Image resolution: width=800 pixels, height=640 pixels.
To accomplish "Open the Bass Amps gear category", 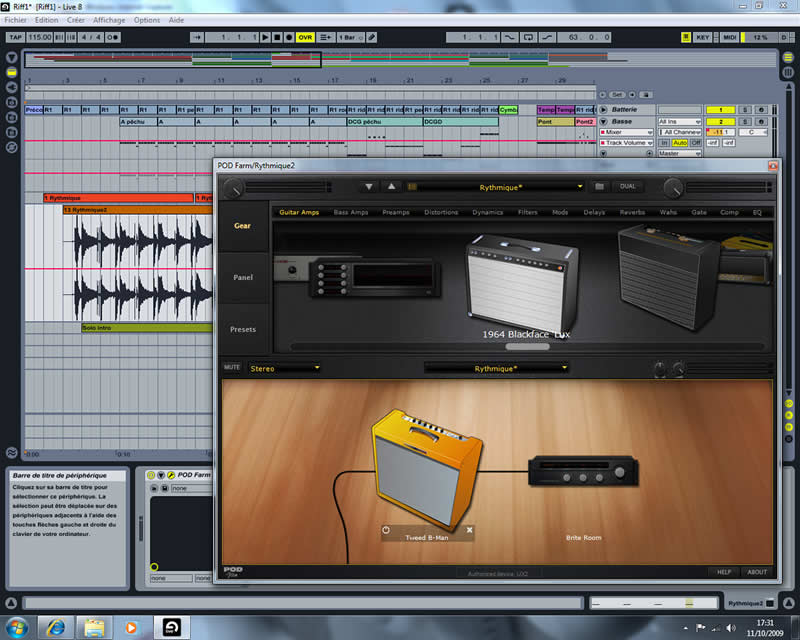I will pyautogui.click(x=351, y=212).
